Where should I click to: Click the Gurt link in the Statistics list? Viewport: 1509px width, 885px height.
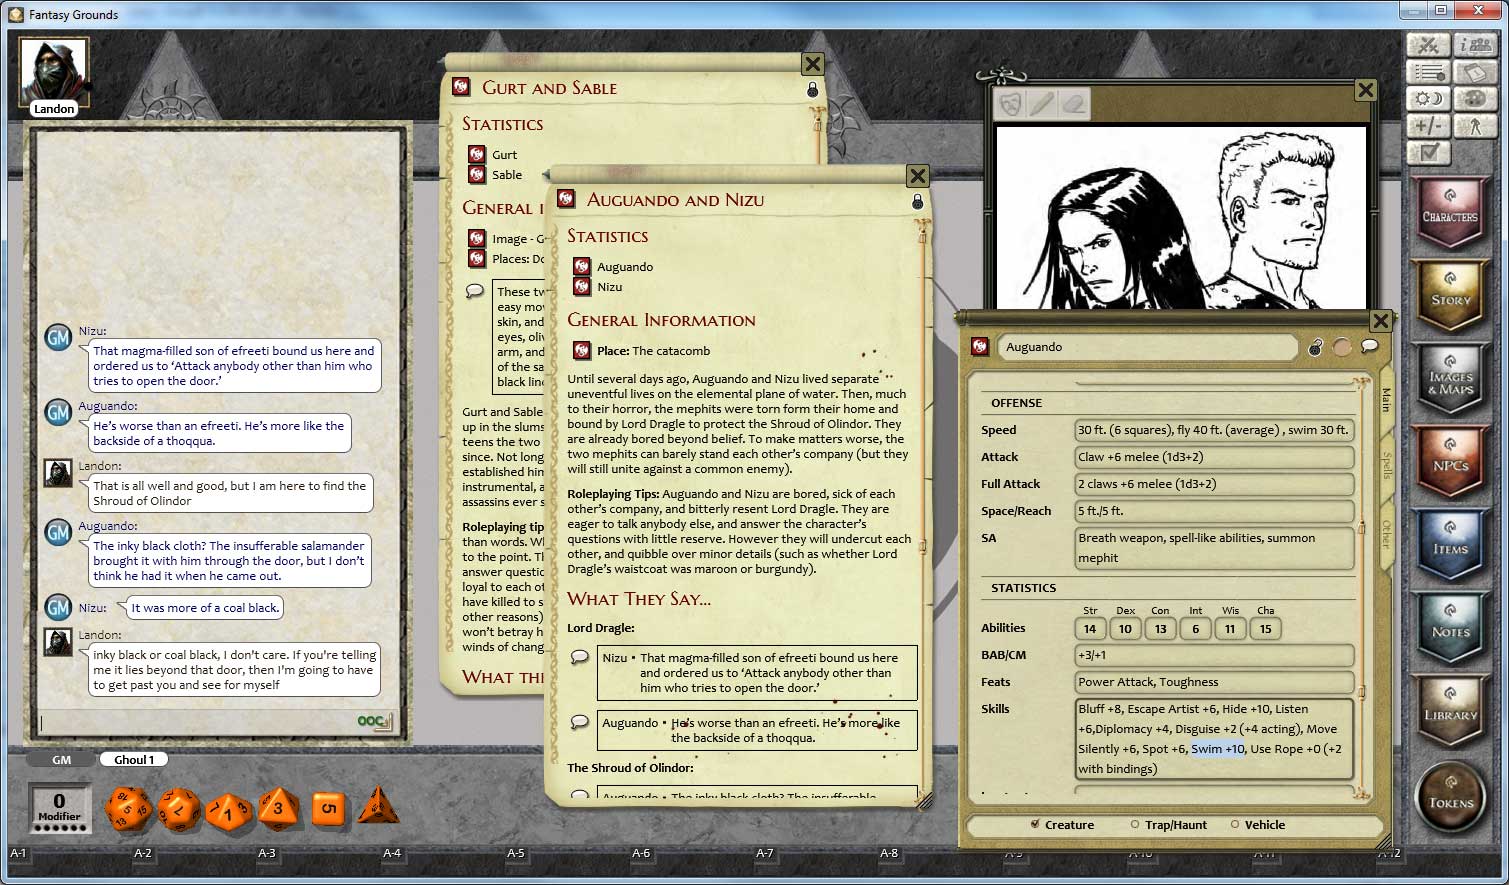click(x=503, y=154)
